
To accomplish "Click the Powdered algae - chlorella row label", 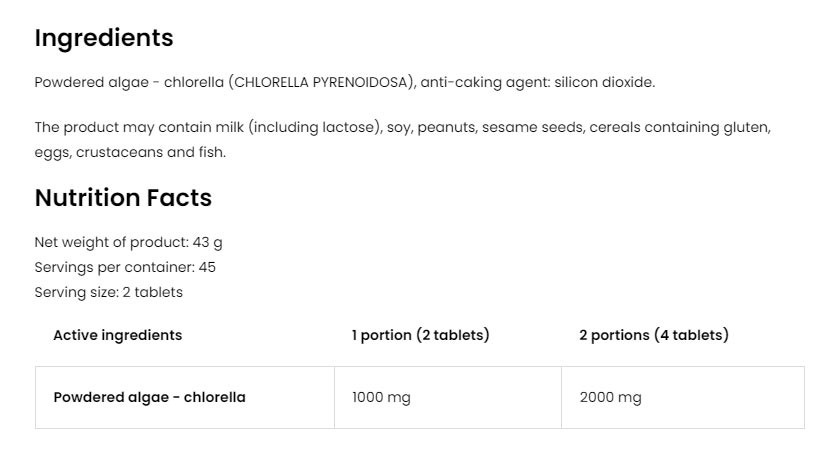I will 149,397.
